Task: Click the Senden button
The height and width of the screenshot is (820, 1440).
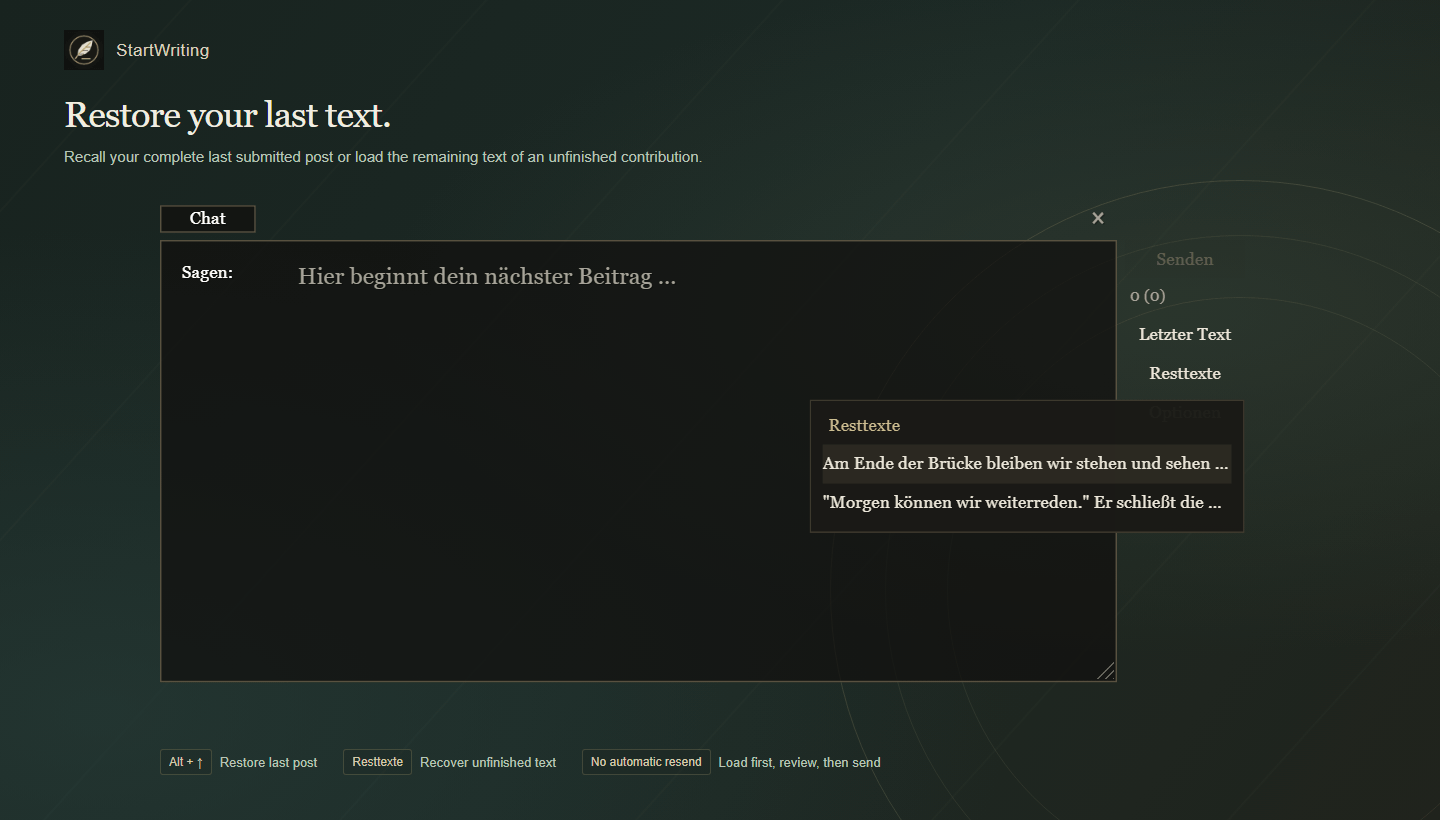Action: [1185, 259]
